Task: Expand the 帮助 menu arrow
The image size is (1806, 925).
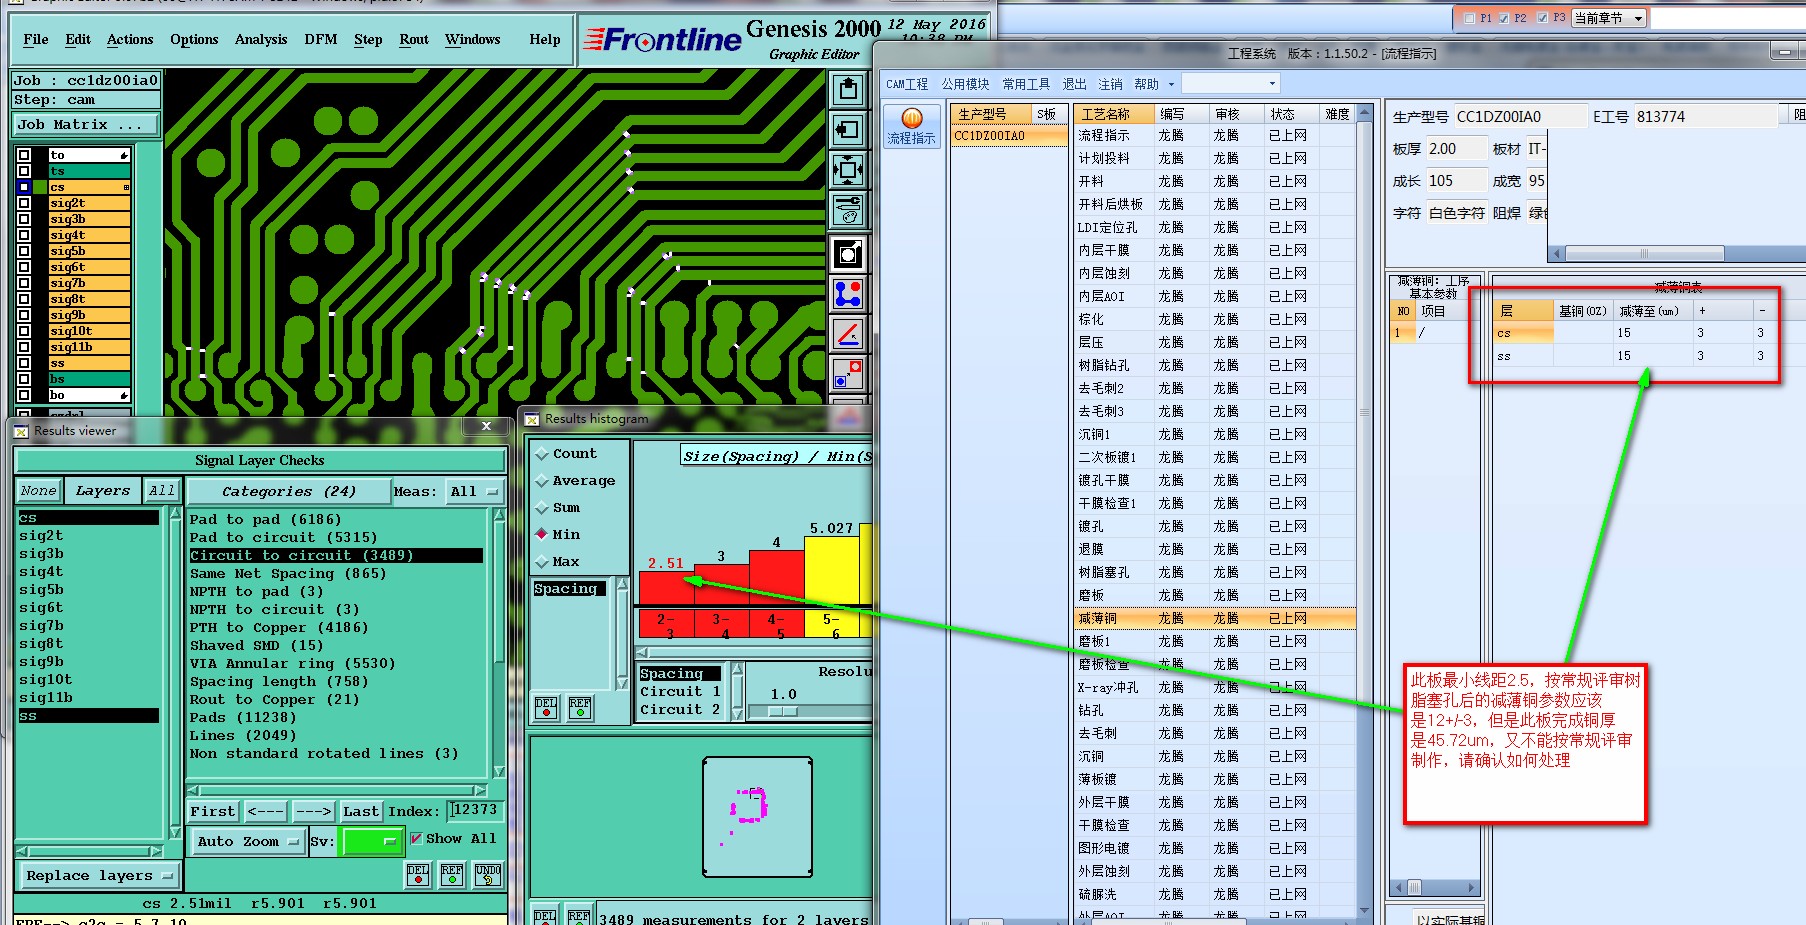Action: [x=1172, y=84]
